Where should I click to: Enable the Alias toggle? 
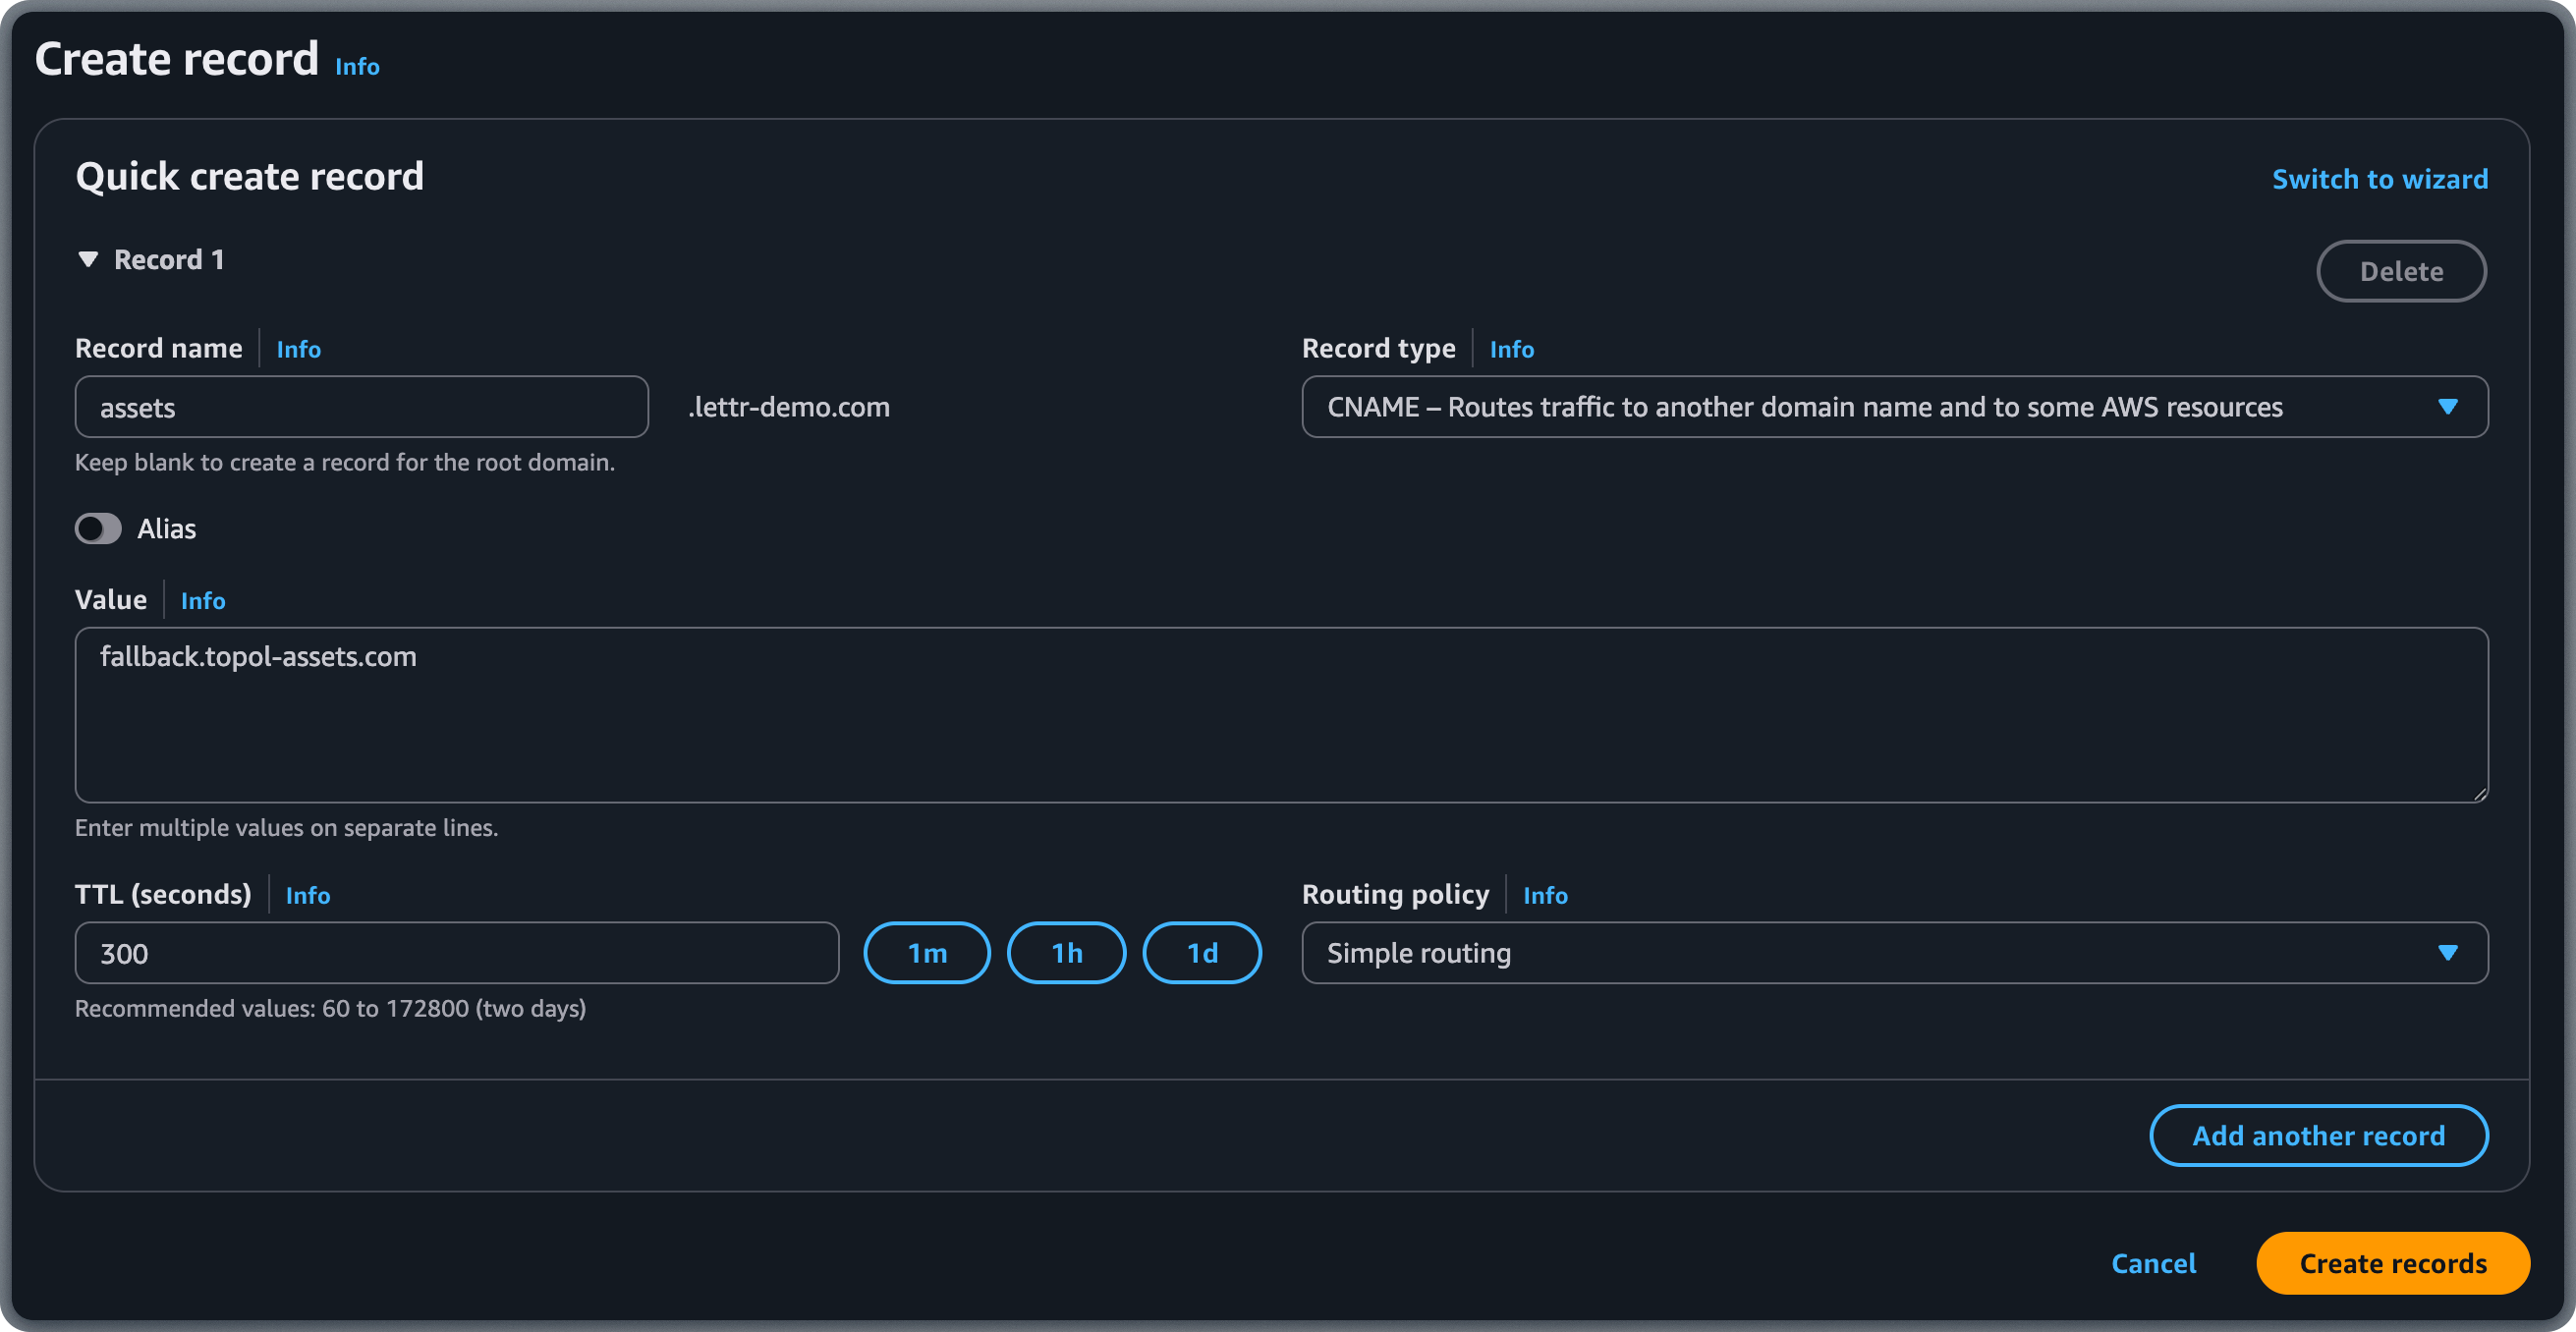[x=97, y=528]
